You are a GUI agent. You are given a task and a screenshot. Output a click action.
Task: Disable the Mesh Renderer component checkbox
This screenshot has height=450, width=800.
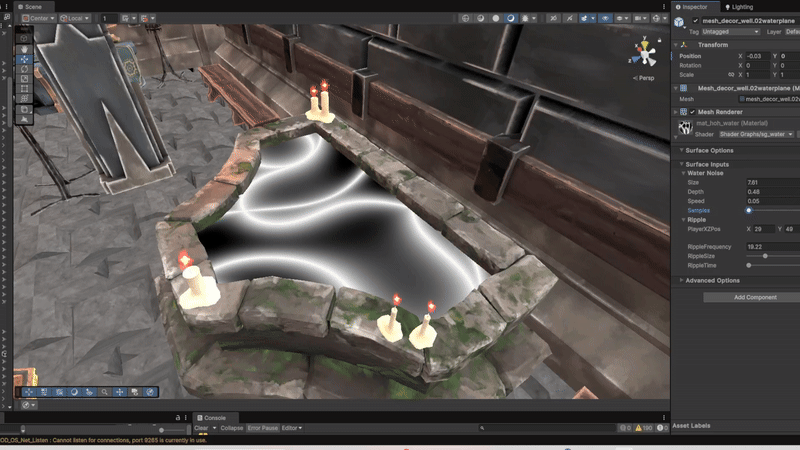(x=692, y=112)
